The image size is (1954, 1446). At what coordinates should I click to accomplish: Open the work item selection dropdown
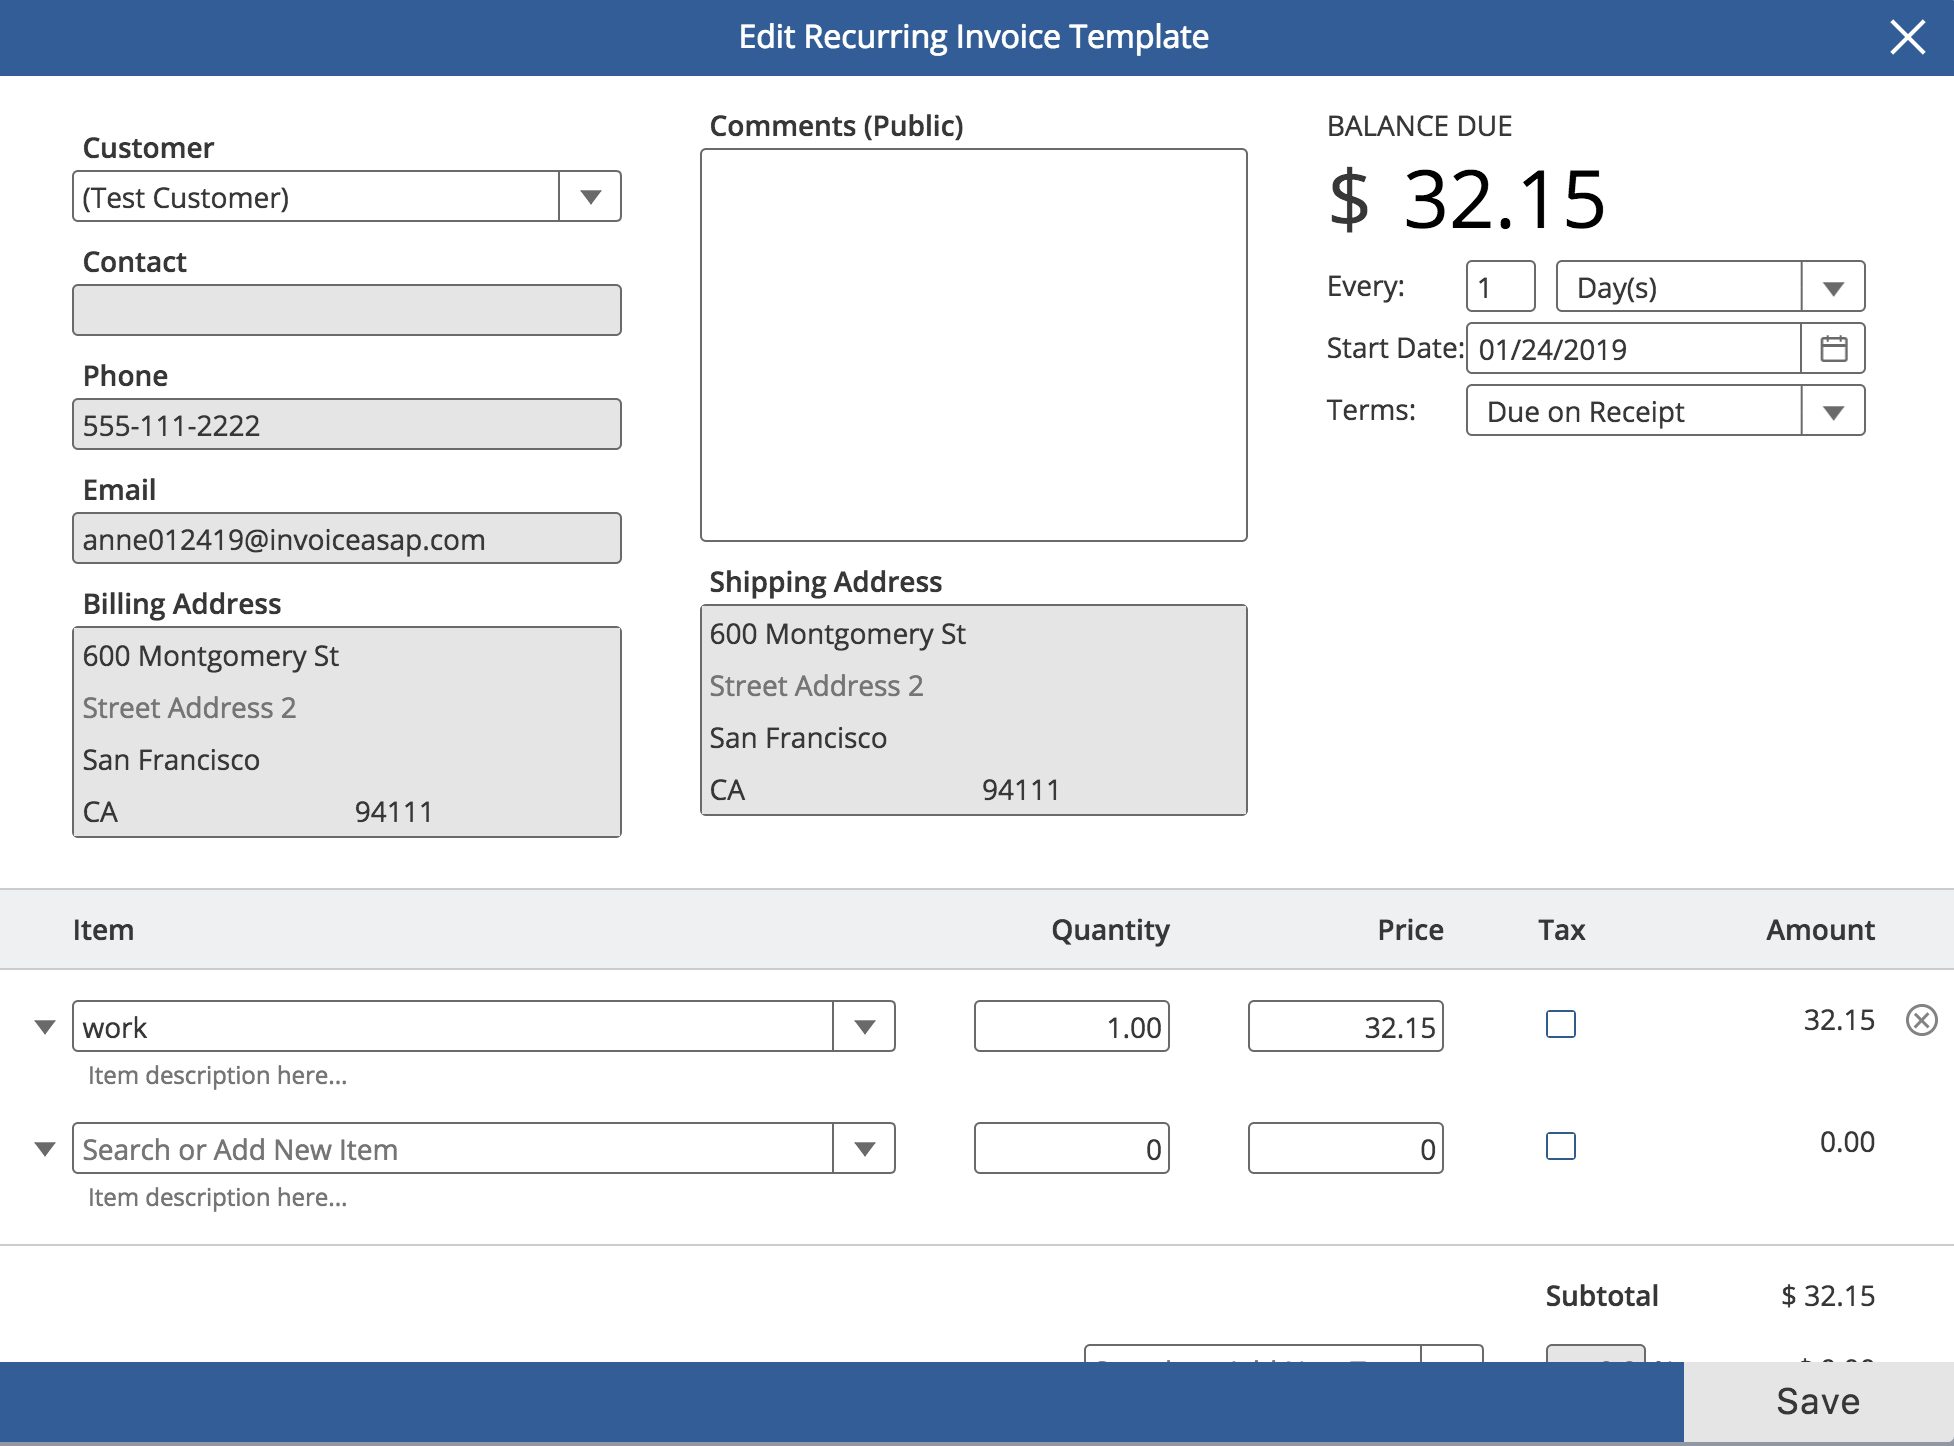click(x=864, y=1027)
